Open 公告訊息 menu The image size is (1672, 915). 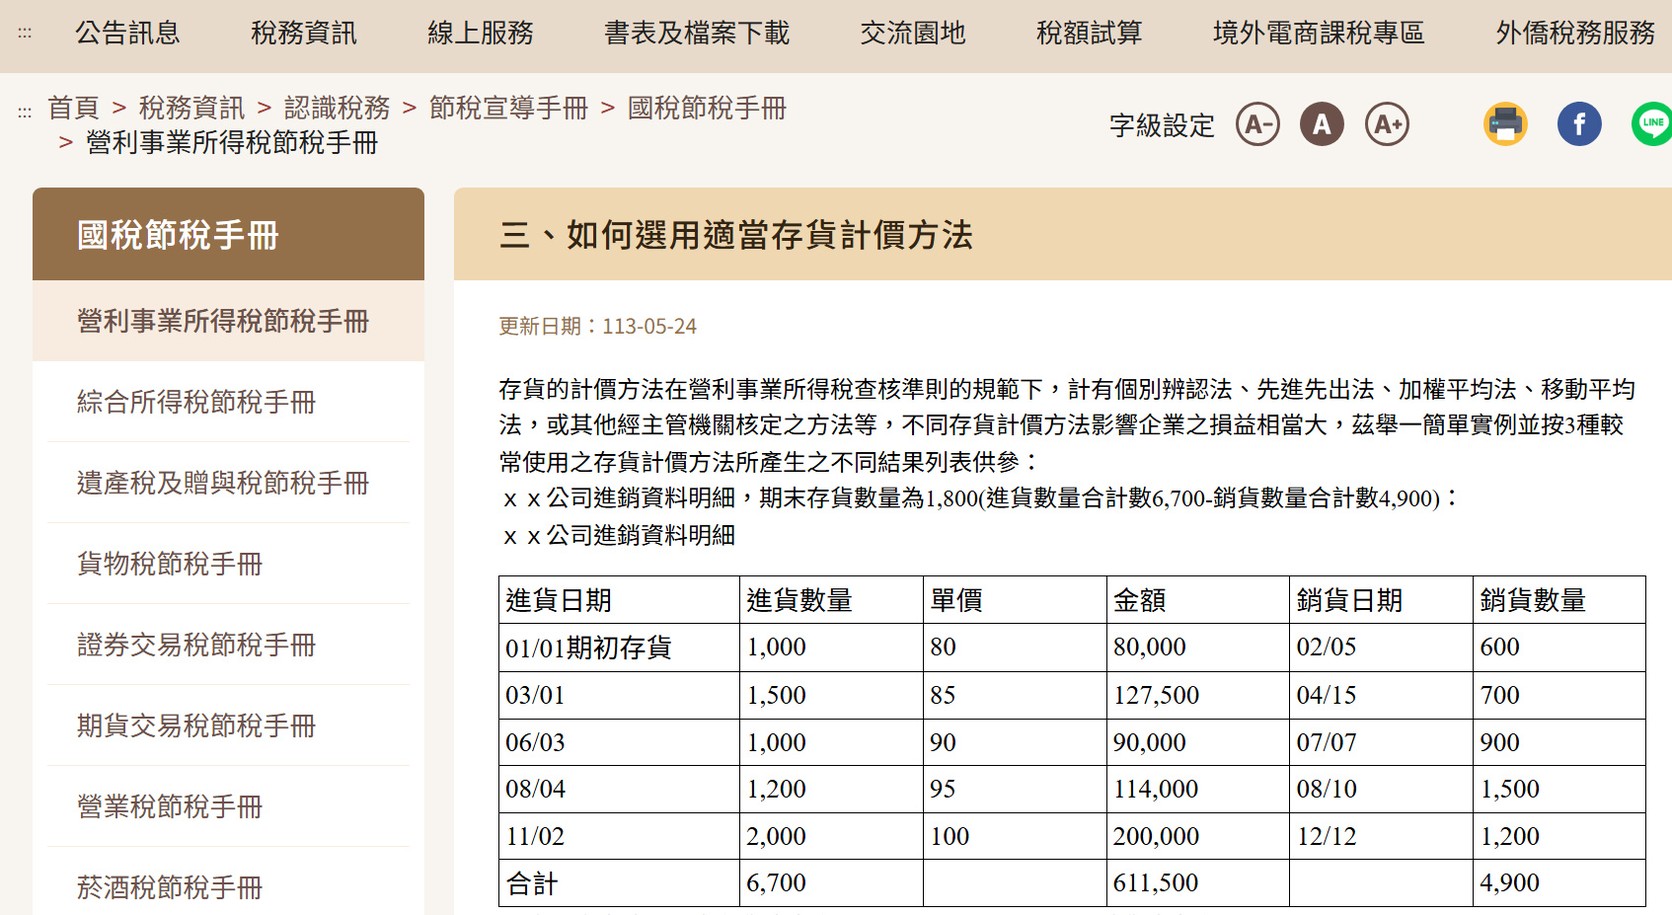[x=128, y=33]
